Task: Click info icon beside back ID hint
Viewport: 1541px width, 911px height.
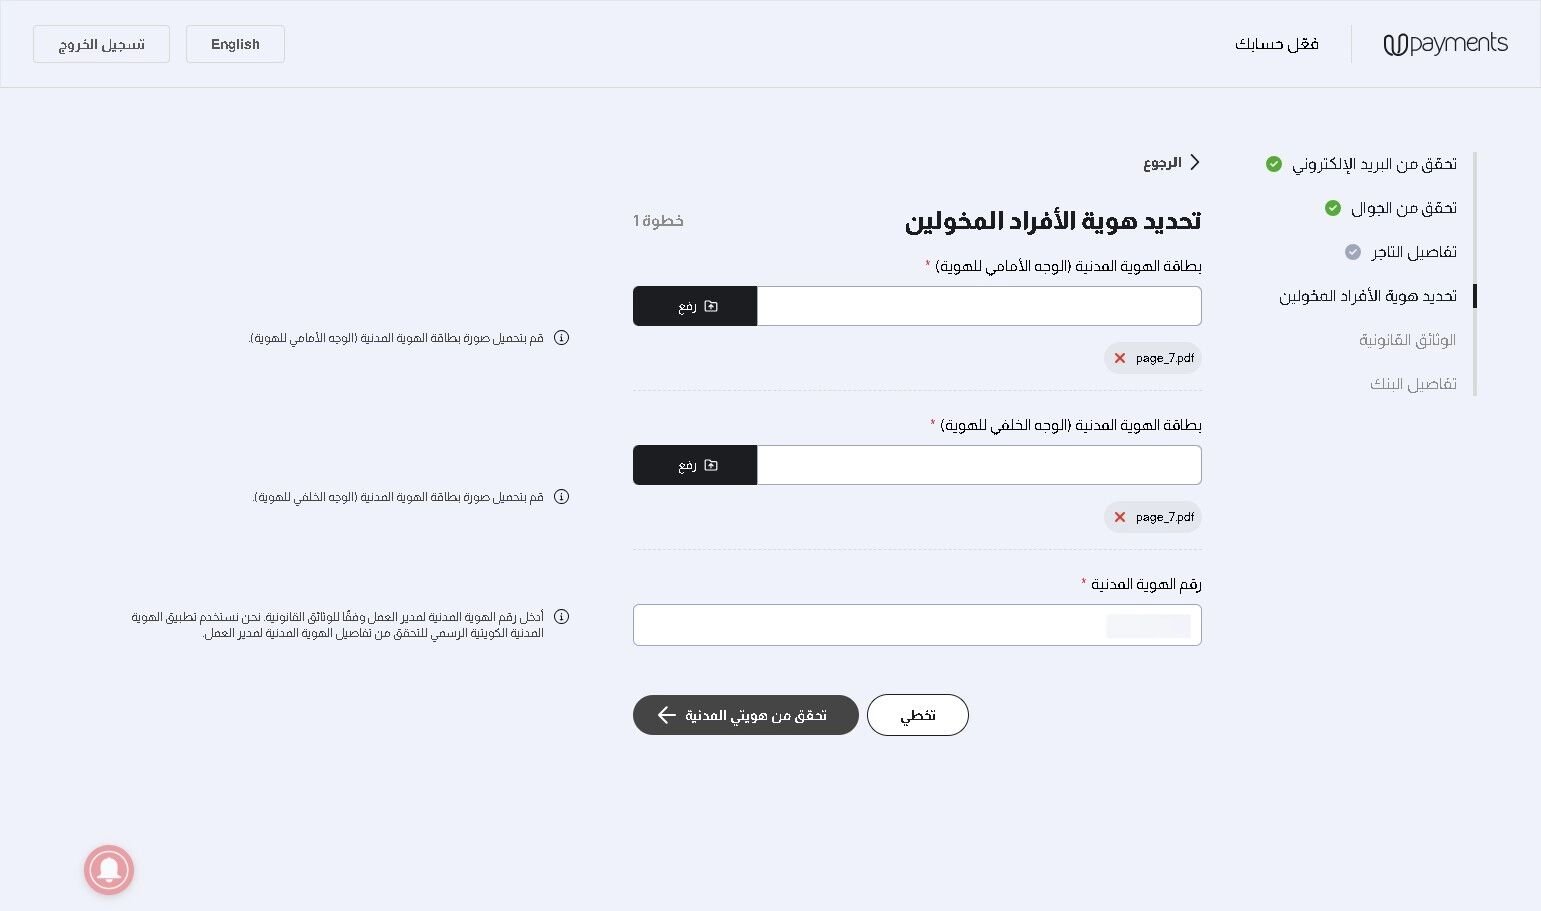Action: coord(561,497)
